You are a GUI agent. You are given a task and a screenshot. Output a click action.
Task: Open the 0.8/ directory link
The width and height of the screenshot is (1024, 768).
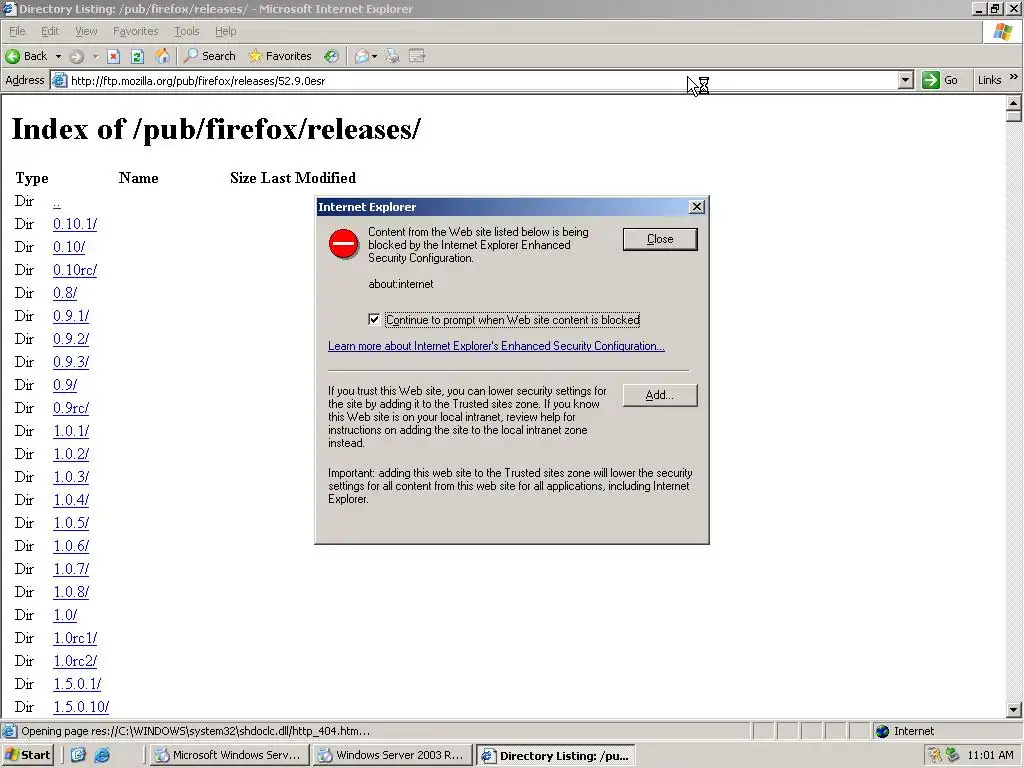65,293
